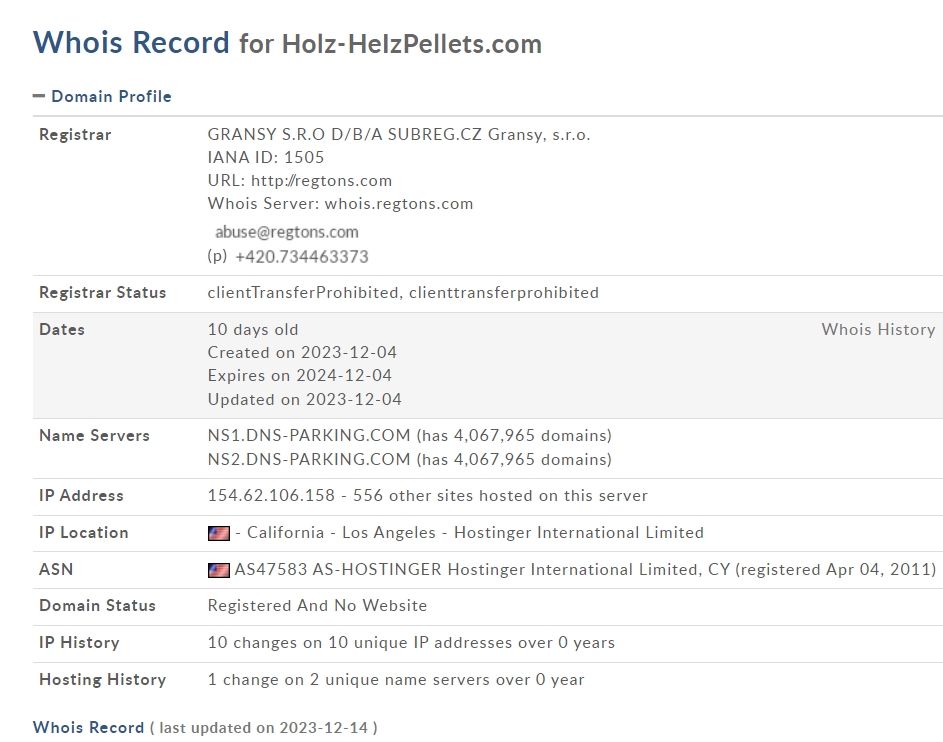Screen dimensions: 943x742
Task: Open the Whois History link
Action: pyautogui.click(x=878, y=330)
